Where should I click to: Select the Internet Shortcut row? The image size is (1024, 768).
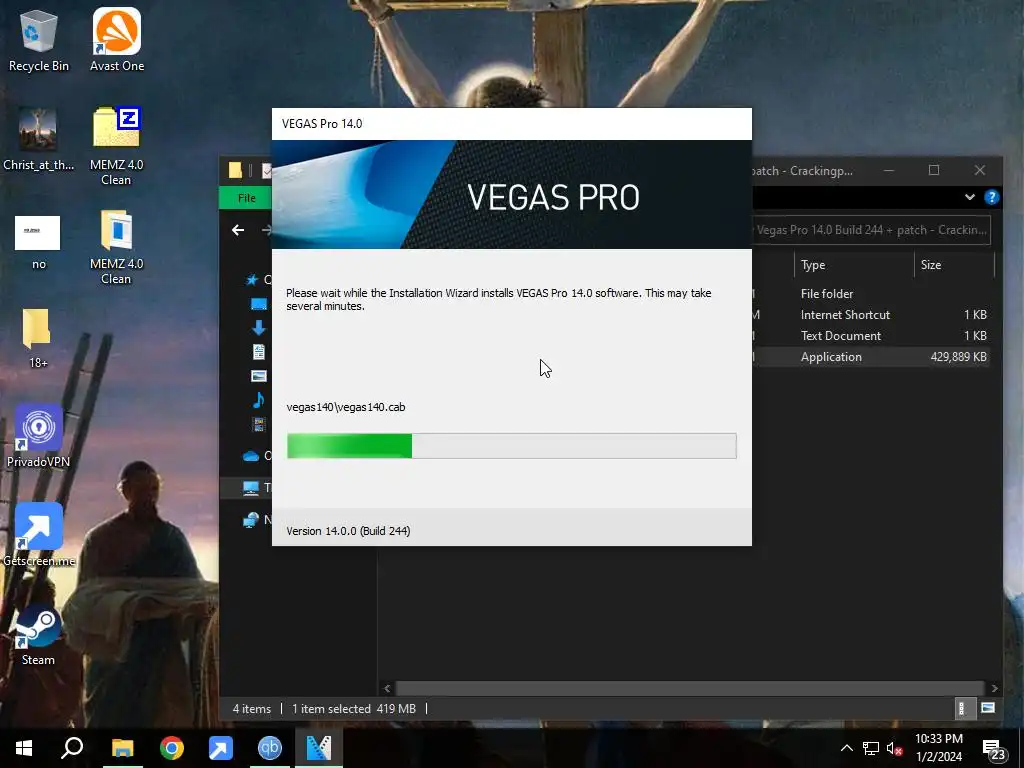872,315
